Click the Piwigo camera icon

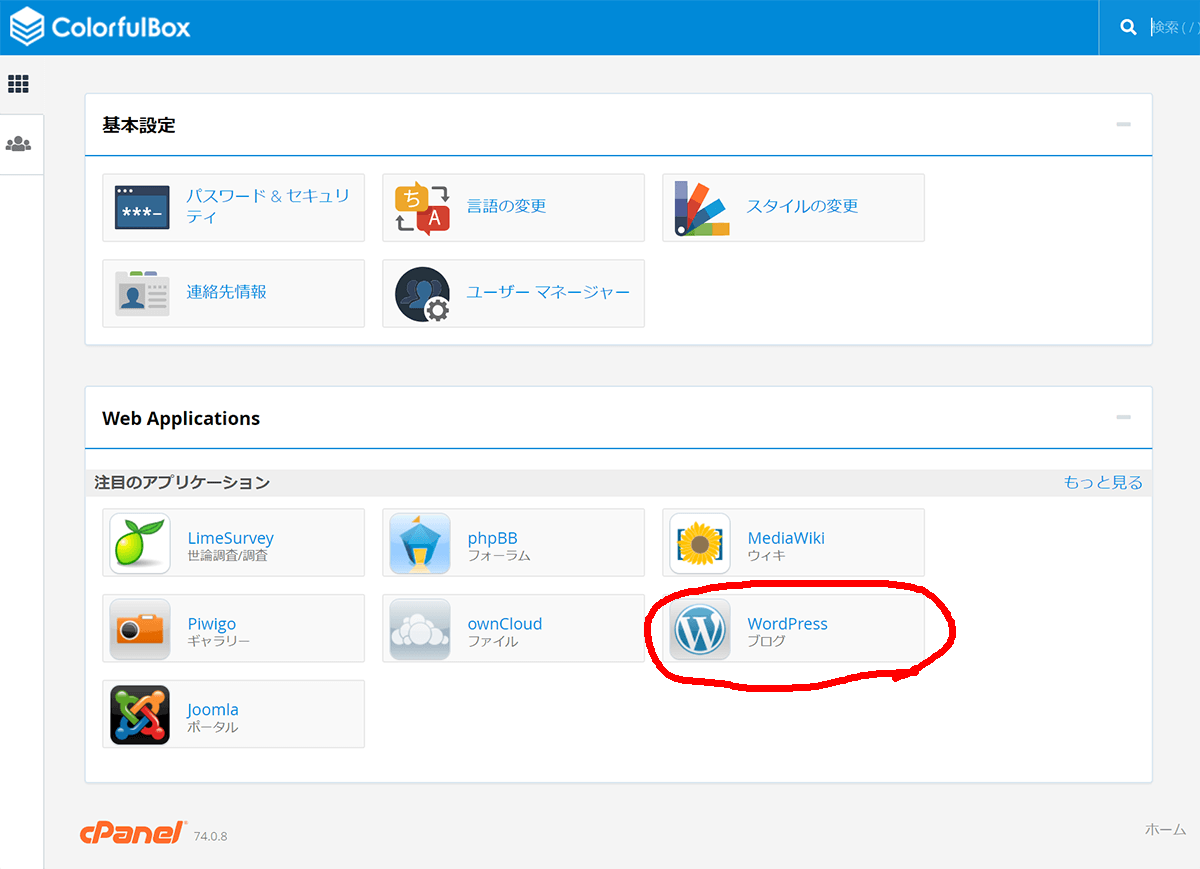click(x=140, y=628)
